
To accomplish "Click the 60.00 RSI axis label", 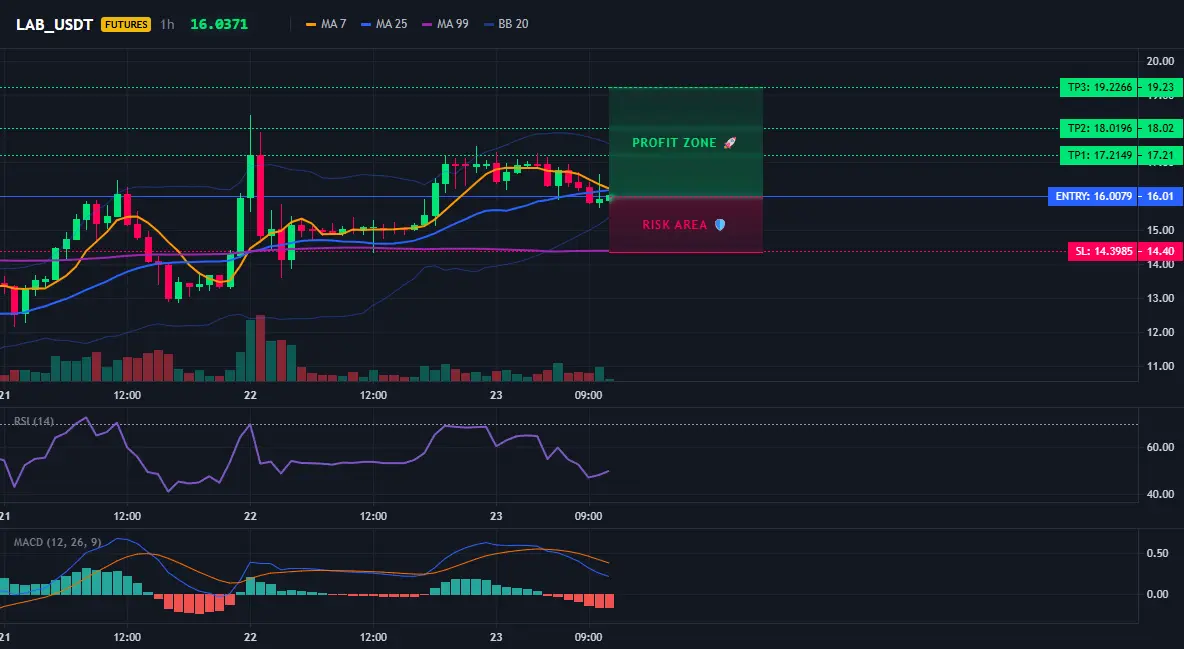I will pyautogui.click(x=1160, y=447).
